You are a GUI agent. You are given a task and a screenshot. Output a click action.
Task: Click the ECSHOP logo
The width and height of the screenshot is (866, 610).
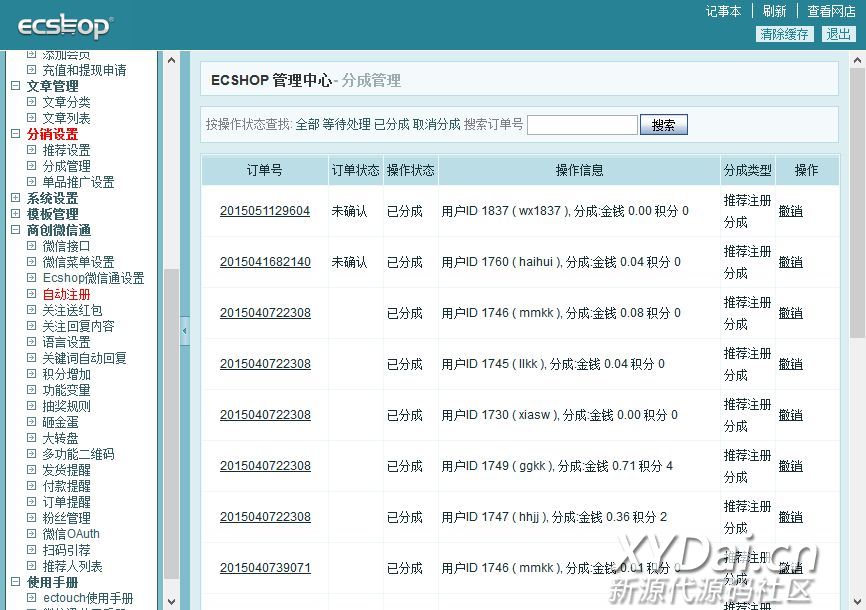tap(65, 25)
